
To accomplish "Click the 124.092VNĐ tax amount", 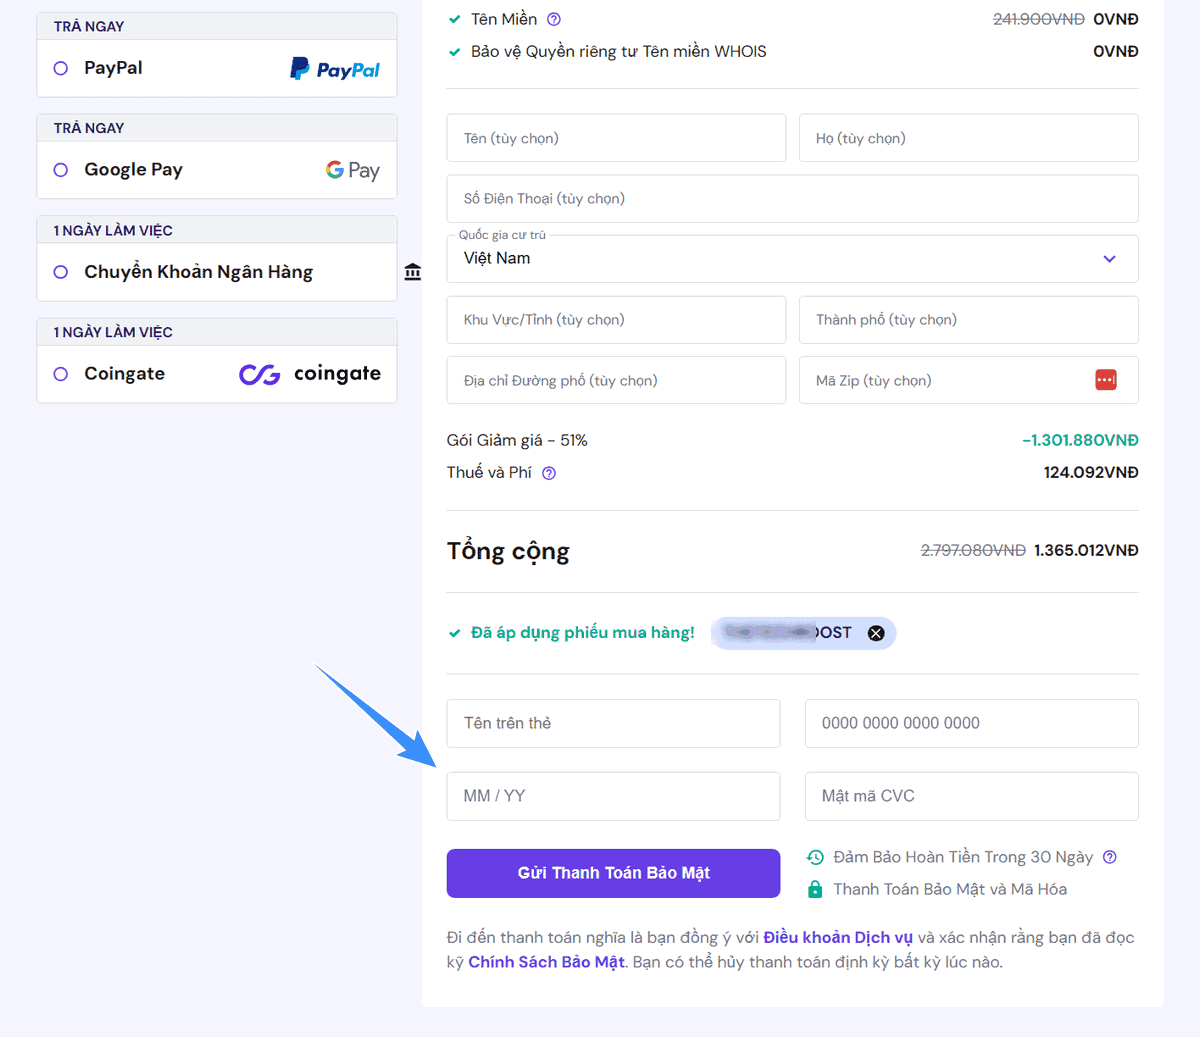I will click(1091, 472).
